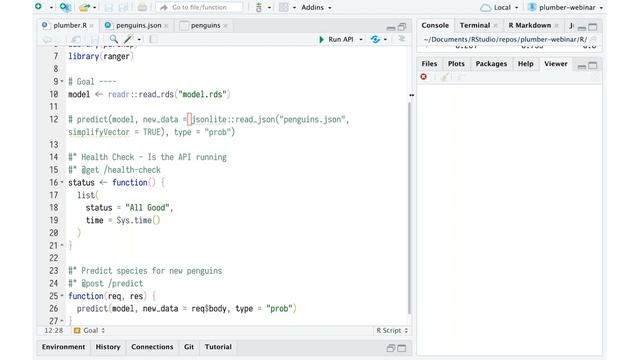The height and width of the screenshot is (360, 640).
Task: Click the editor back navigation arrow
Action: coord(47,40)
